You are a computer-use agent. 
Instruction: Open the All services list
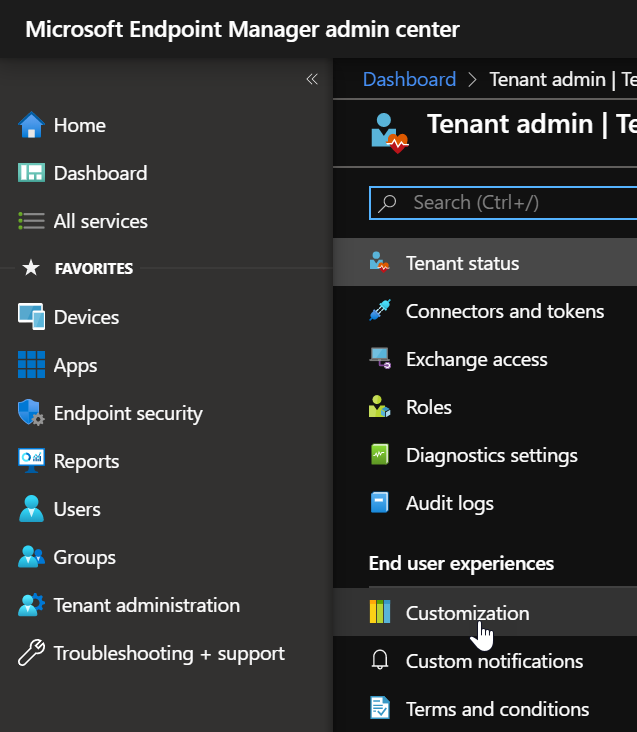click(100, 221)
